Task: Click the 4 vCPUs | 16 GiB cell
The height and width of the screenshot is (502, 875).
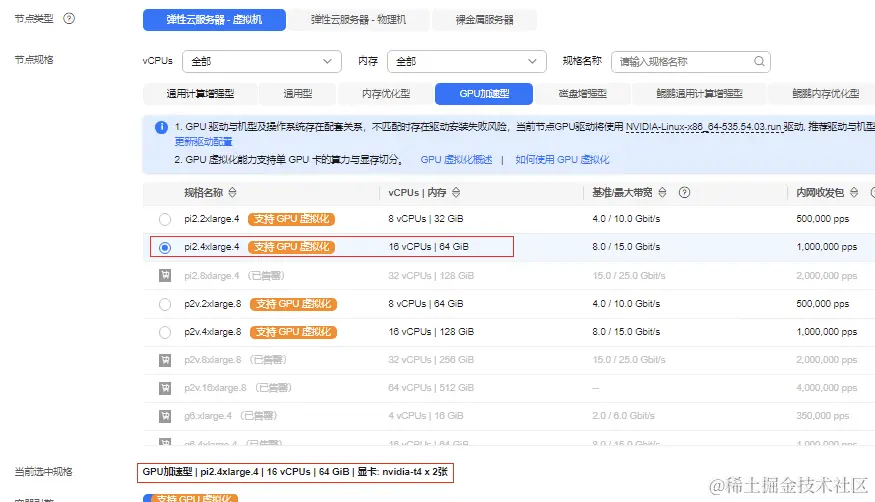Action: tap(426, 416)
